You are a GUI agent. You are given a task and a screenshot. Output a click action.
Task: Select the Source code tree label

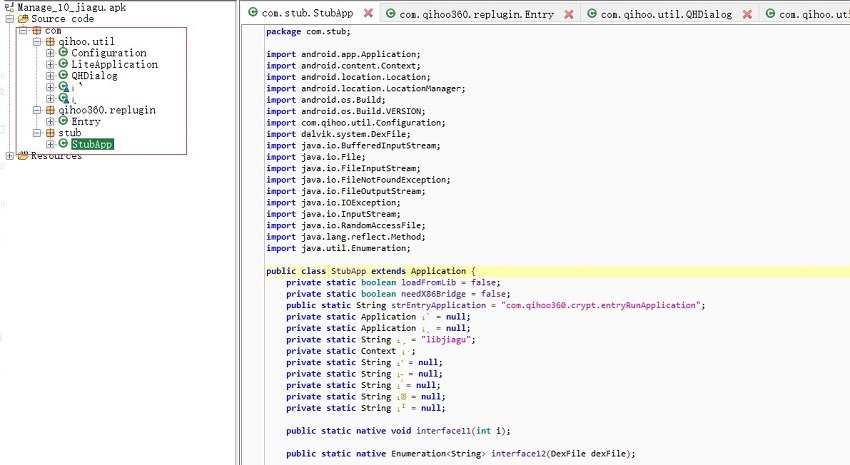[62, 18]
